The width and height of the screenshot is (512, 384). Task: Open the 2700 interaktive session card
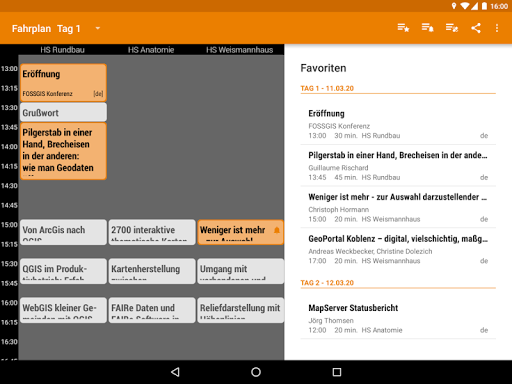(x=152, y=232)
